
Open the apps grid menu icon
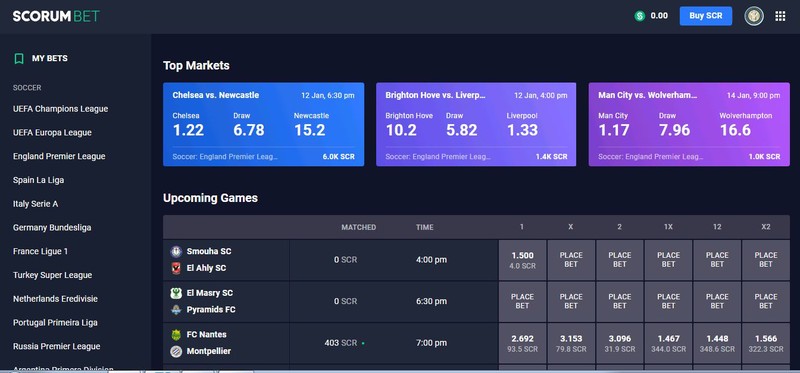click(780, 16)
